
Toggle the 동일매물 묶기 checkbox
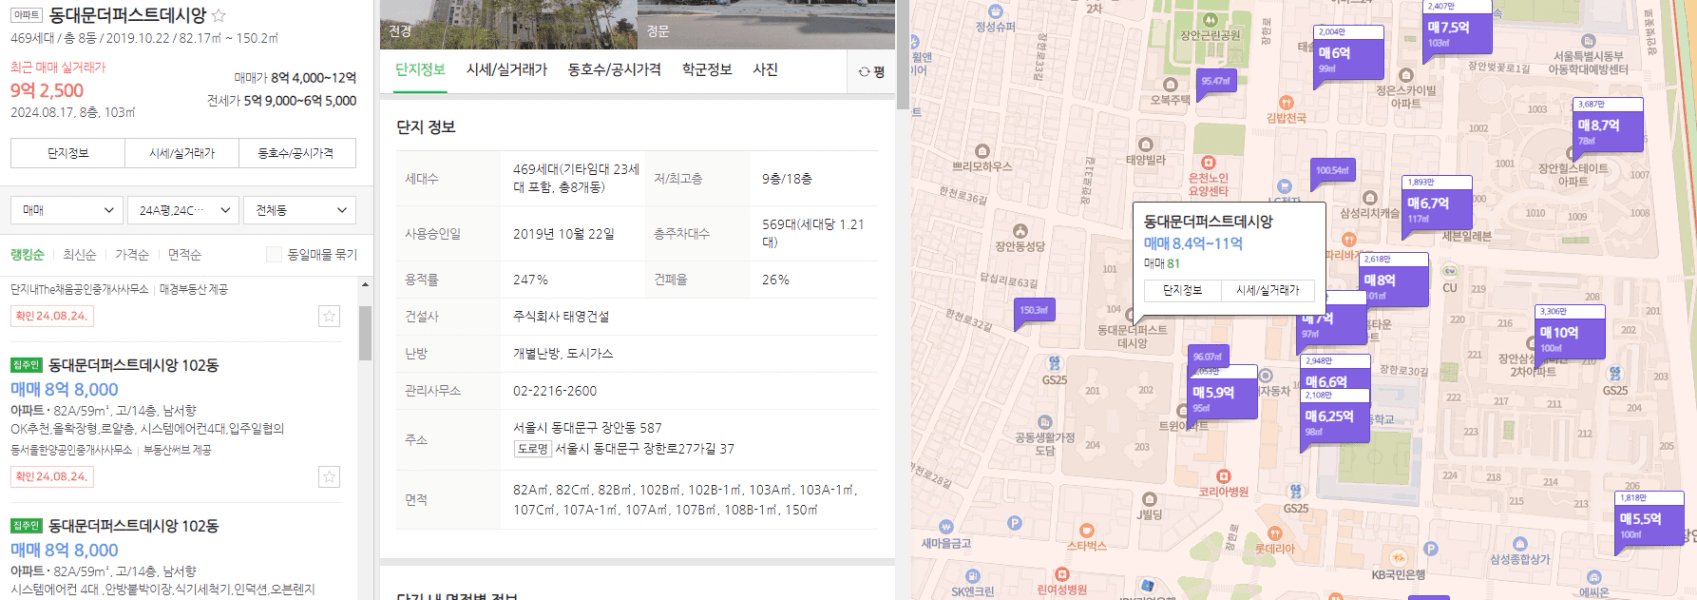[273, 254]
